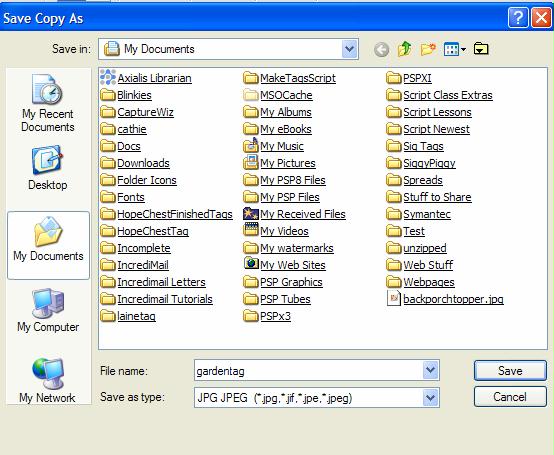The image size is (554, 455).
Task: Open the Save as type dropdown
Action: tap(430, 398)
